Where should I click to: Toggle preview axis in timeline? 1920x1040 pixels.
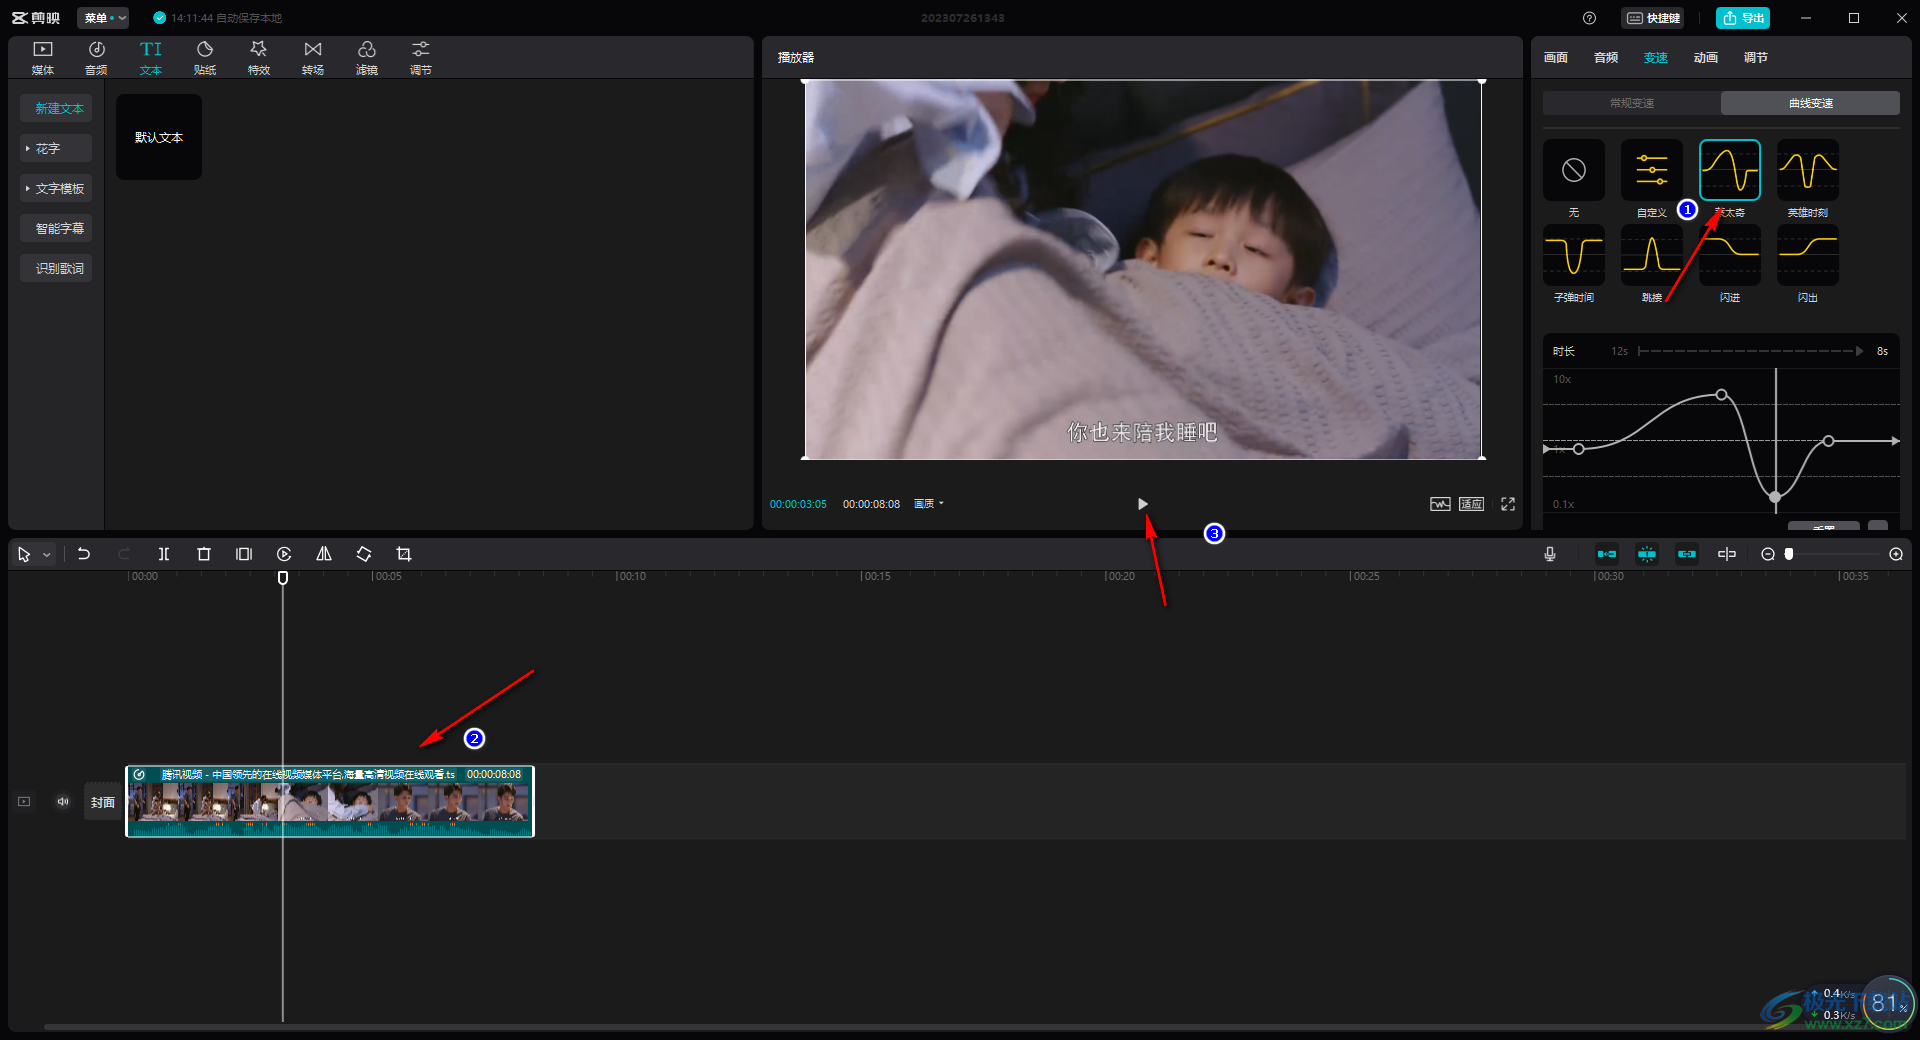click(x=1727, y=554)
